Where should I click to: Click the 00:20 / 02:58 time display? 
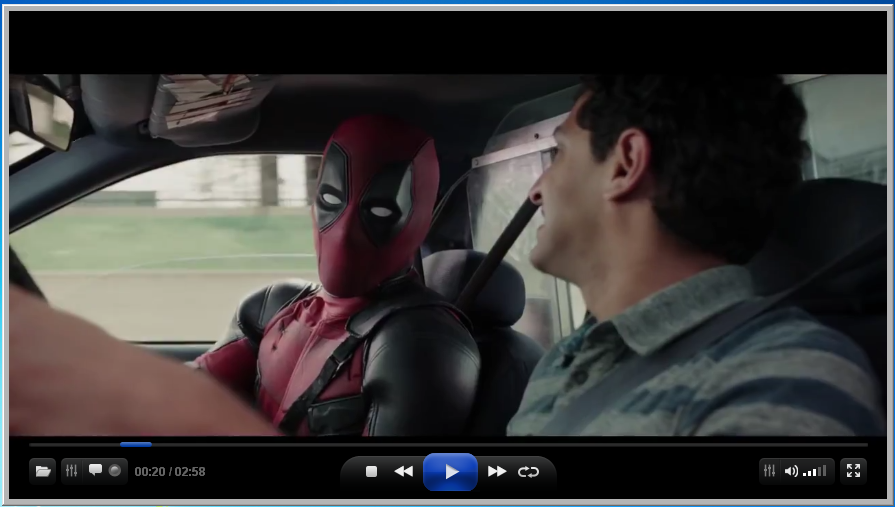click(x=170, y=472)
